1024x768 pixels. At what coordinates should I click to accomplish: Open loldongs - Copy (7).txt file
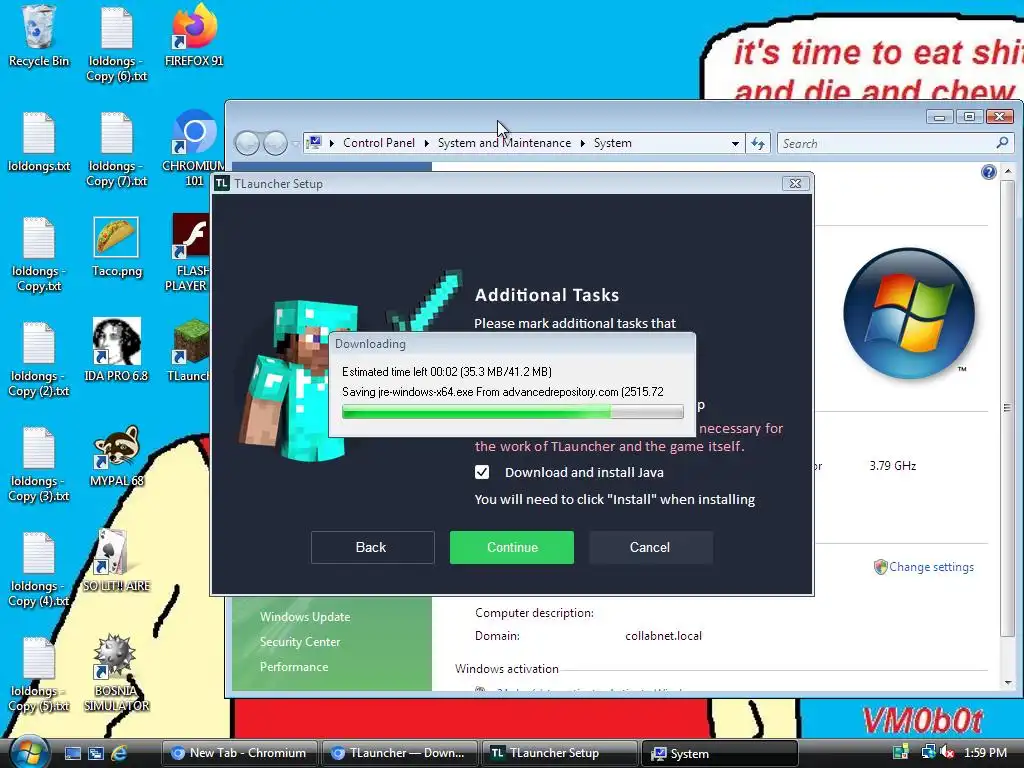pos(117,149)
